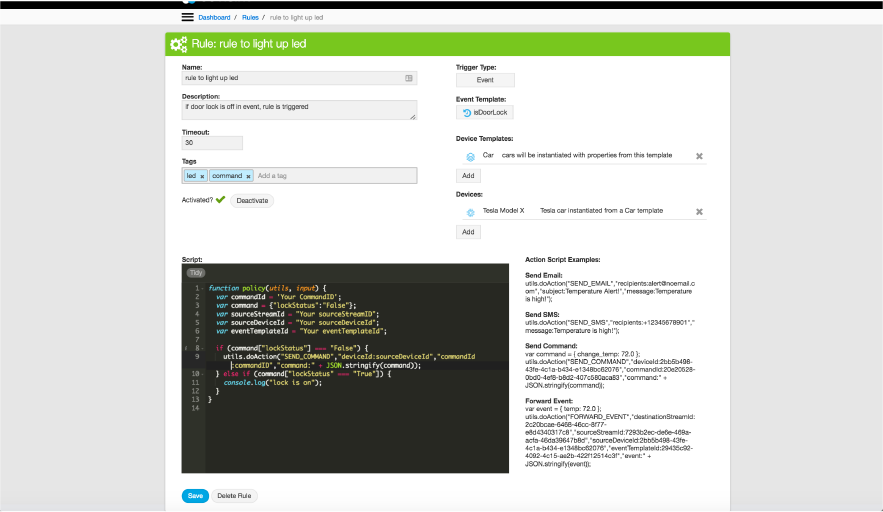This screenshot has height=512, width=883.
Task: Navigate to Rules breadcrumb
Action: 250,17
